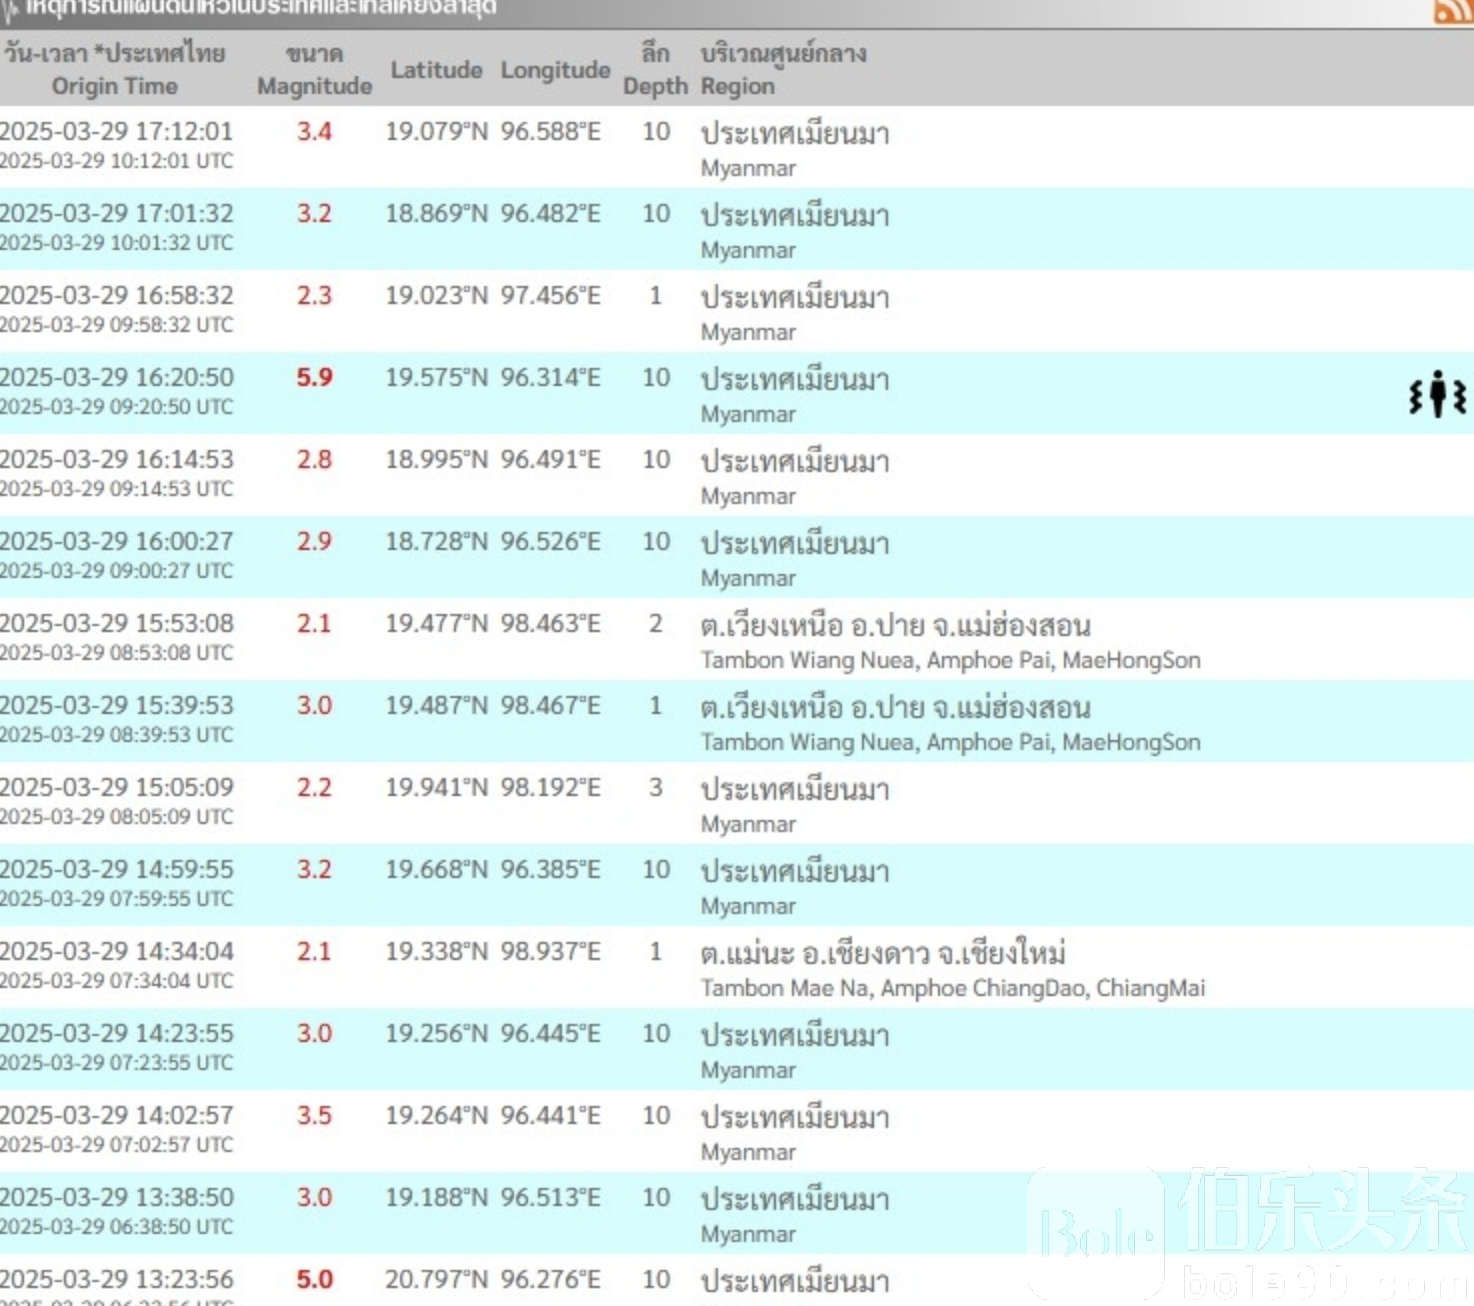
Task: Click latitude 19.941°N in the 15:05:09 row
Action: click(436, 788)
